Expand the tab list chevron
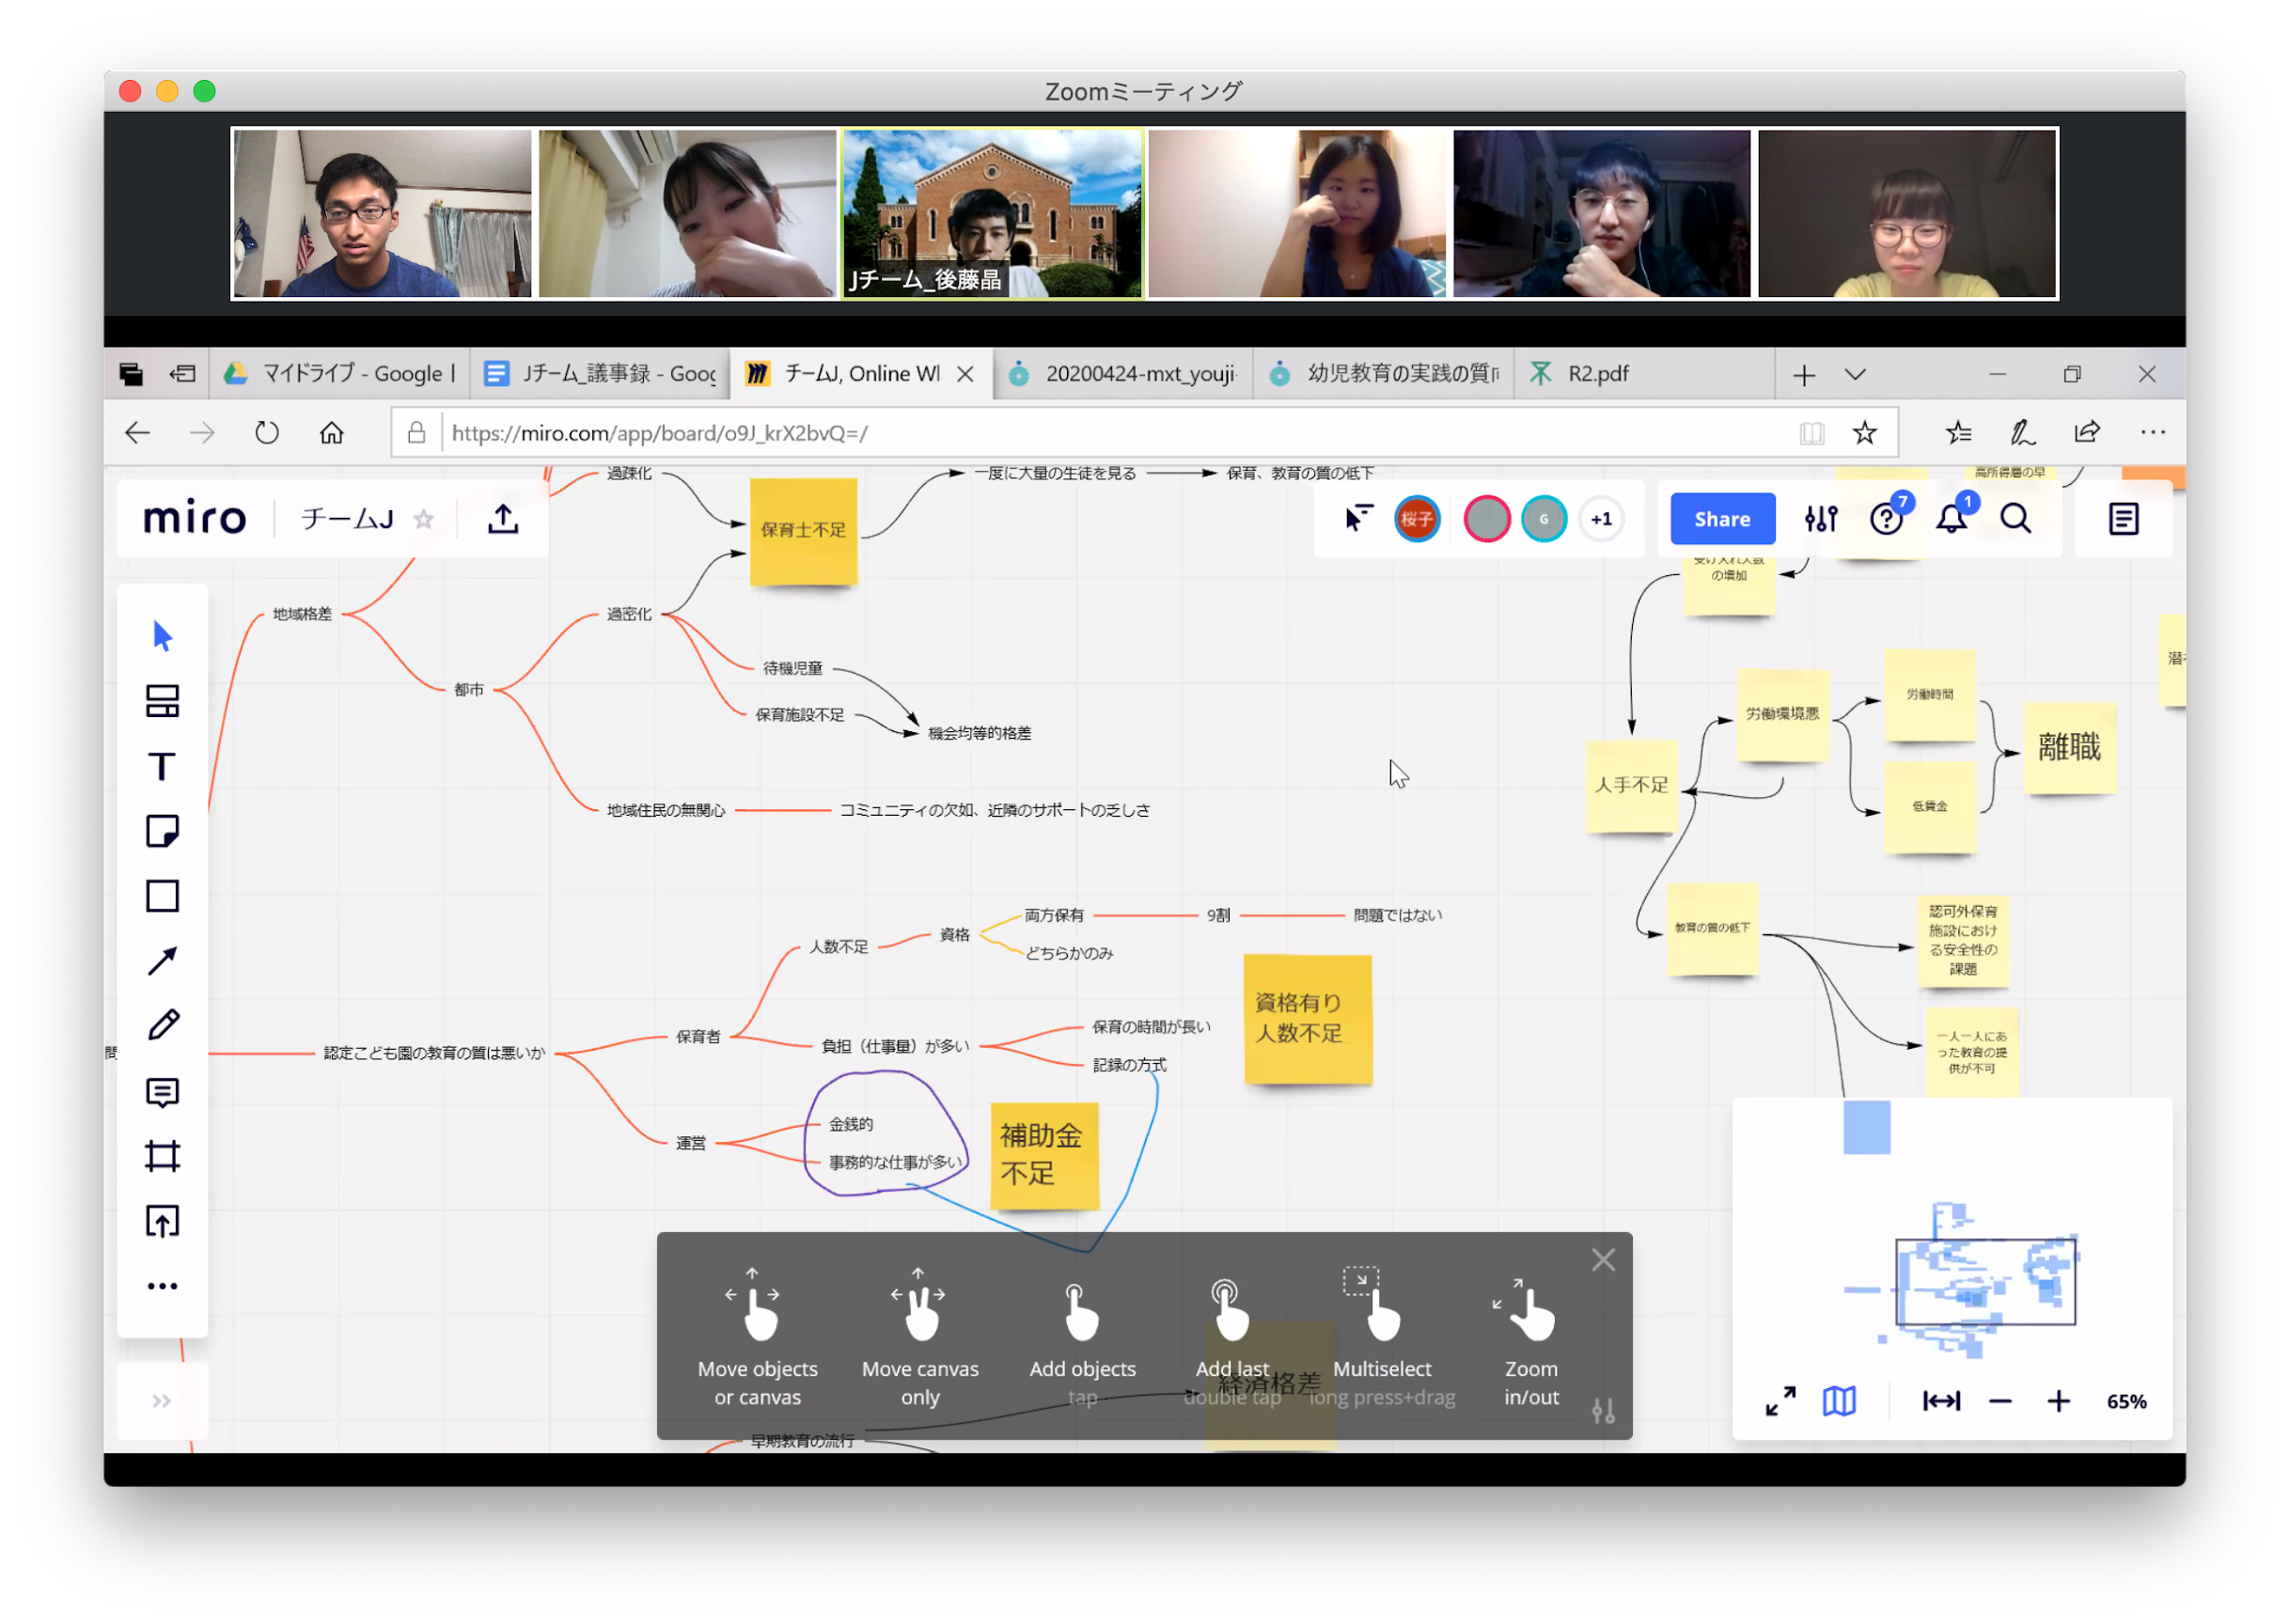Image resolution: width=2290 pixels, height=1624 pixels. [1856, 375]
